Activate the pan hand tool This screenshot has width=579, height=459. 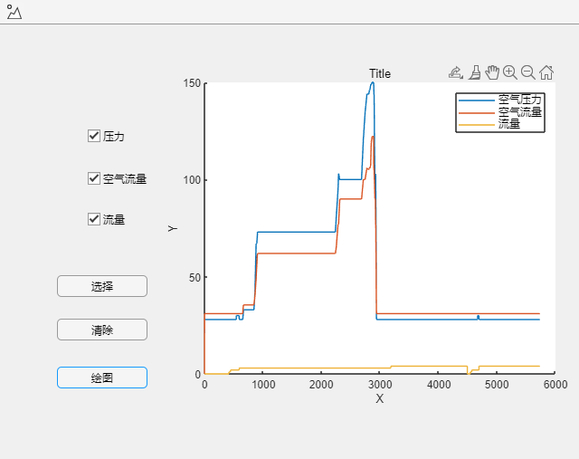click(492, 72)
